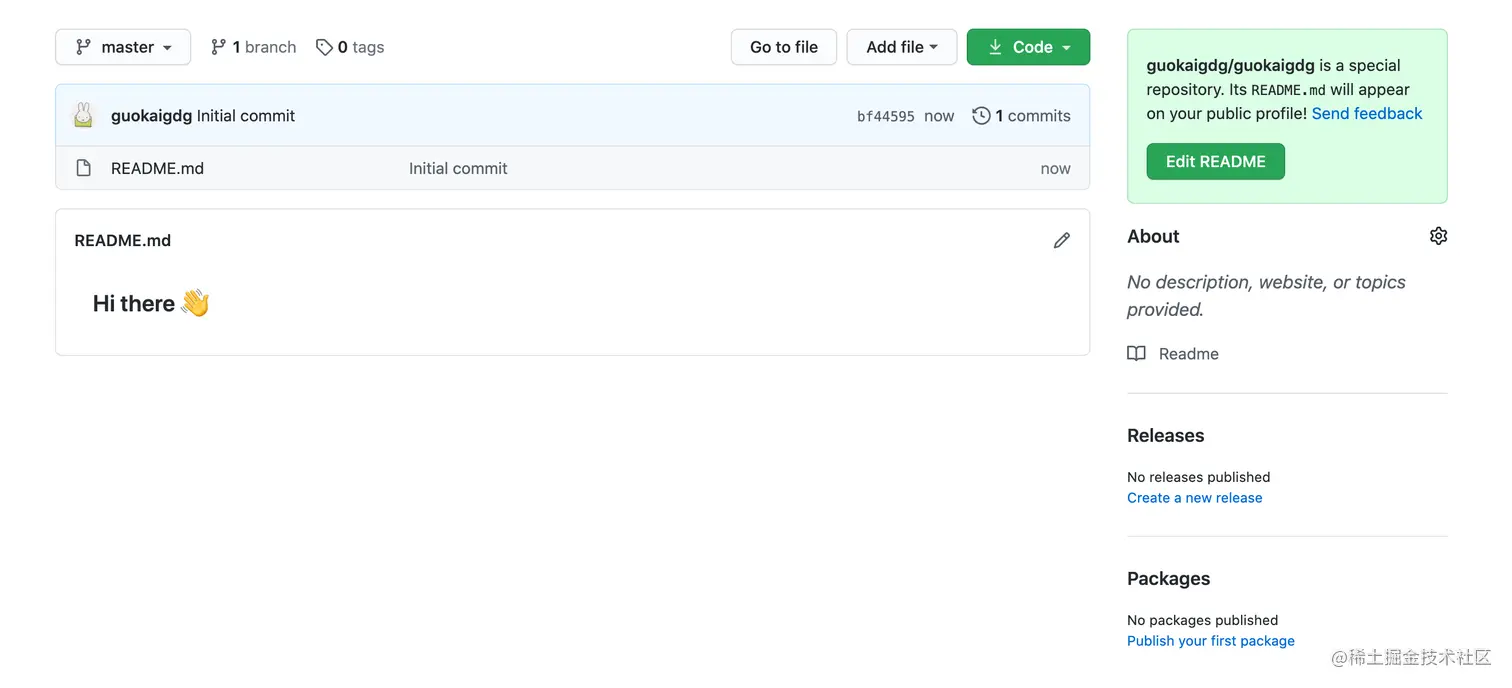Image resolution: width=1512 pixels, height=688 pixels.
Task: Open the green Code dropdown
Action: click(1028, 47)
